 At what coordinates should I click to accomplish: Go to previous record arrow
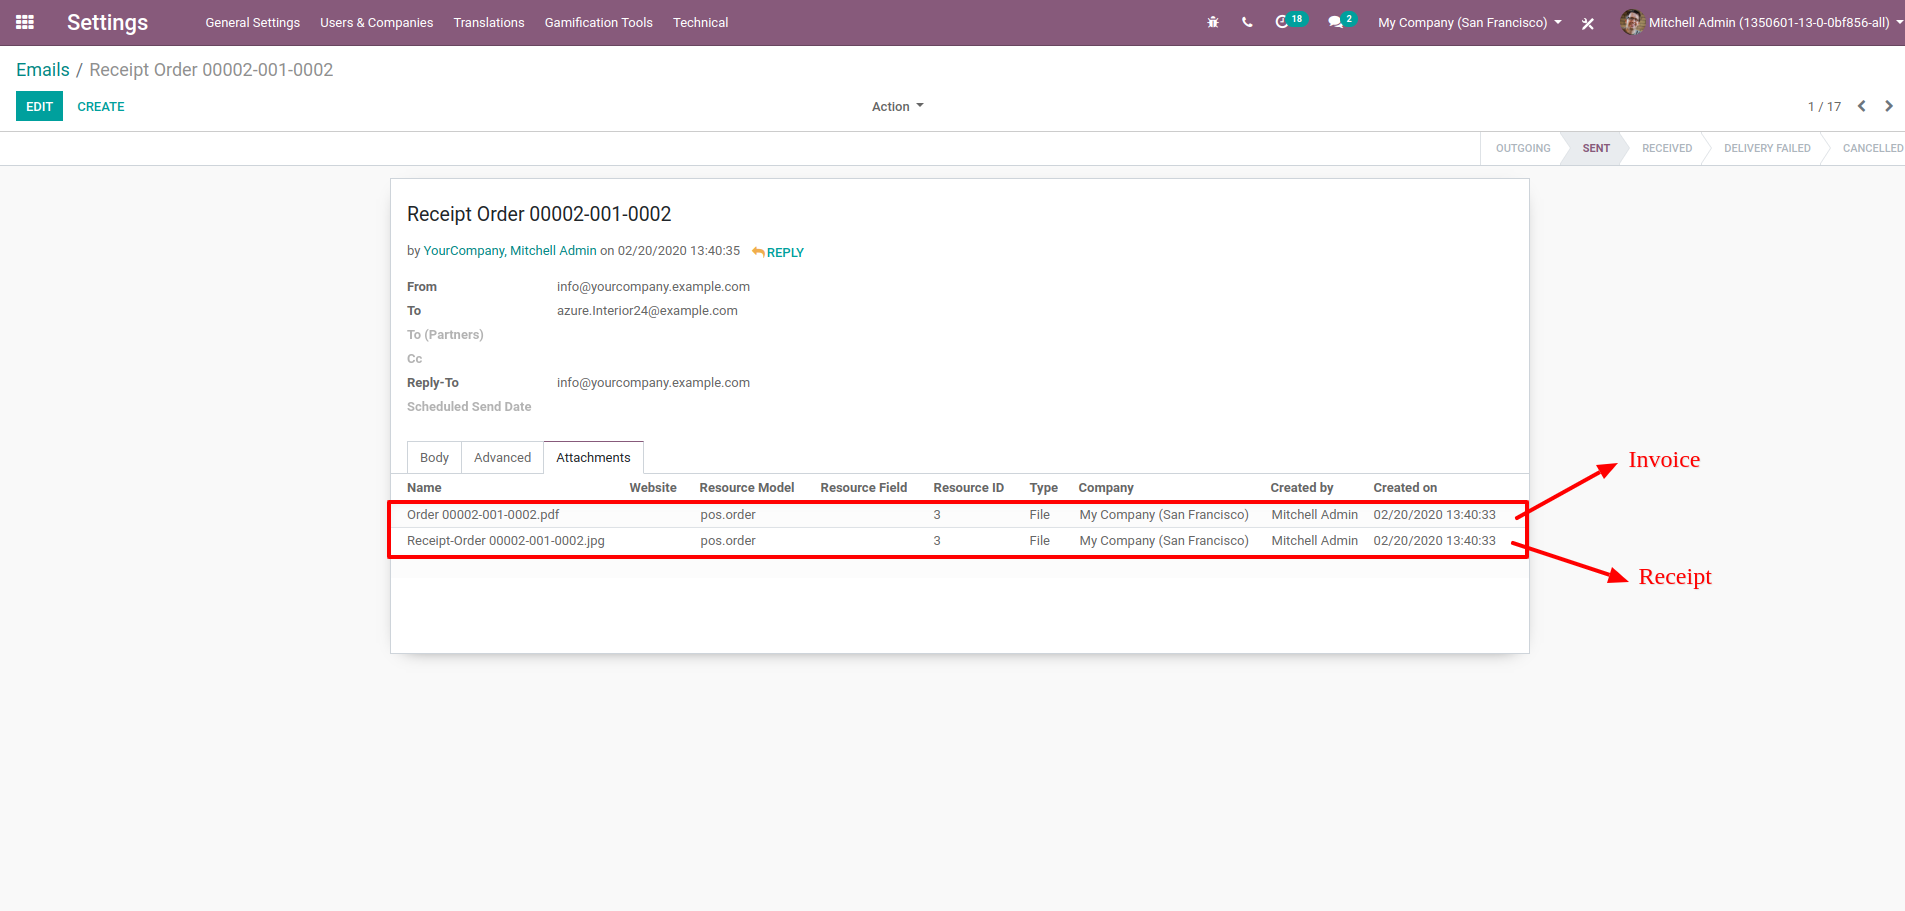1862,106
